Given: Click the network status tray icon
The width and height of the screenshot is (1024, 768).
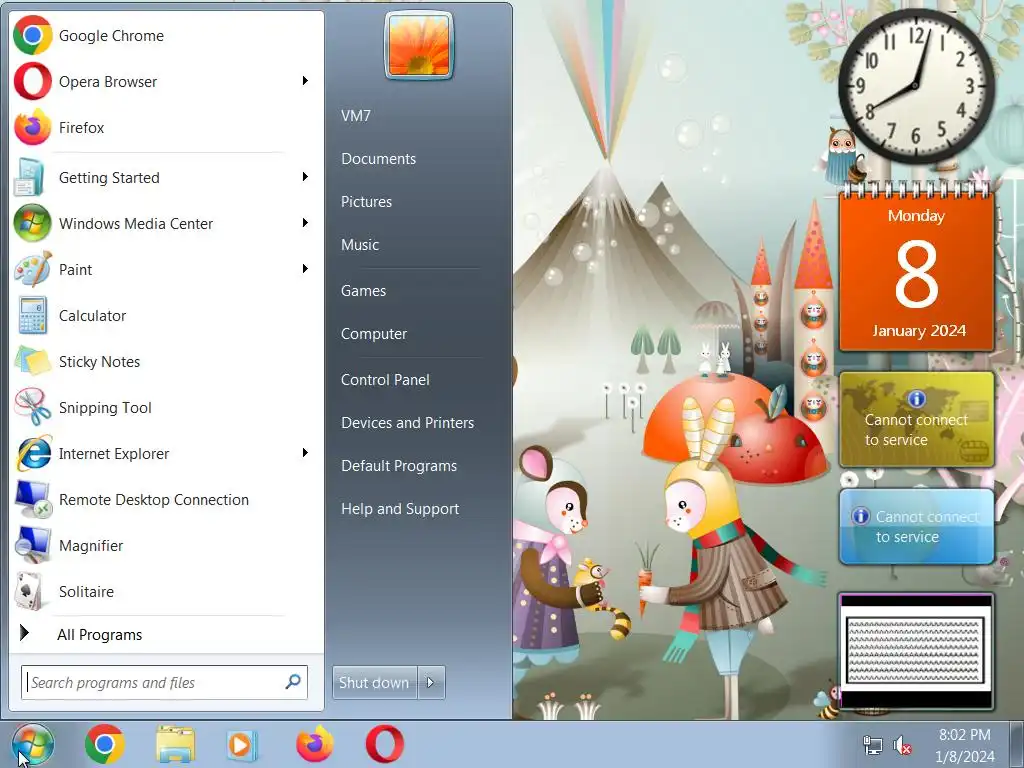Looking at the screenshot, I should (872, 745).
